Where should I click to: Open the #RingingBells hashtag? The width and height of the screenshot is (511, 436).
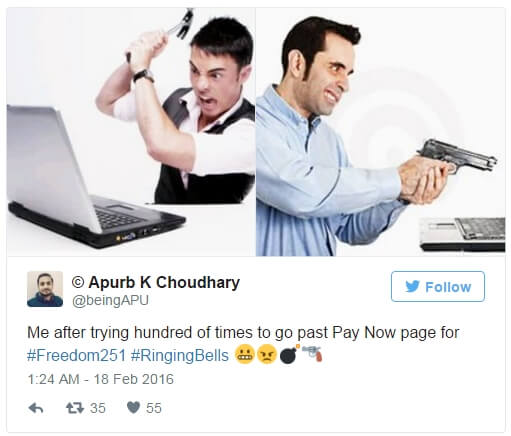point(180,355)
